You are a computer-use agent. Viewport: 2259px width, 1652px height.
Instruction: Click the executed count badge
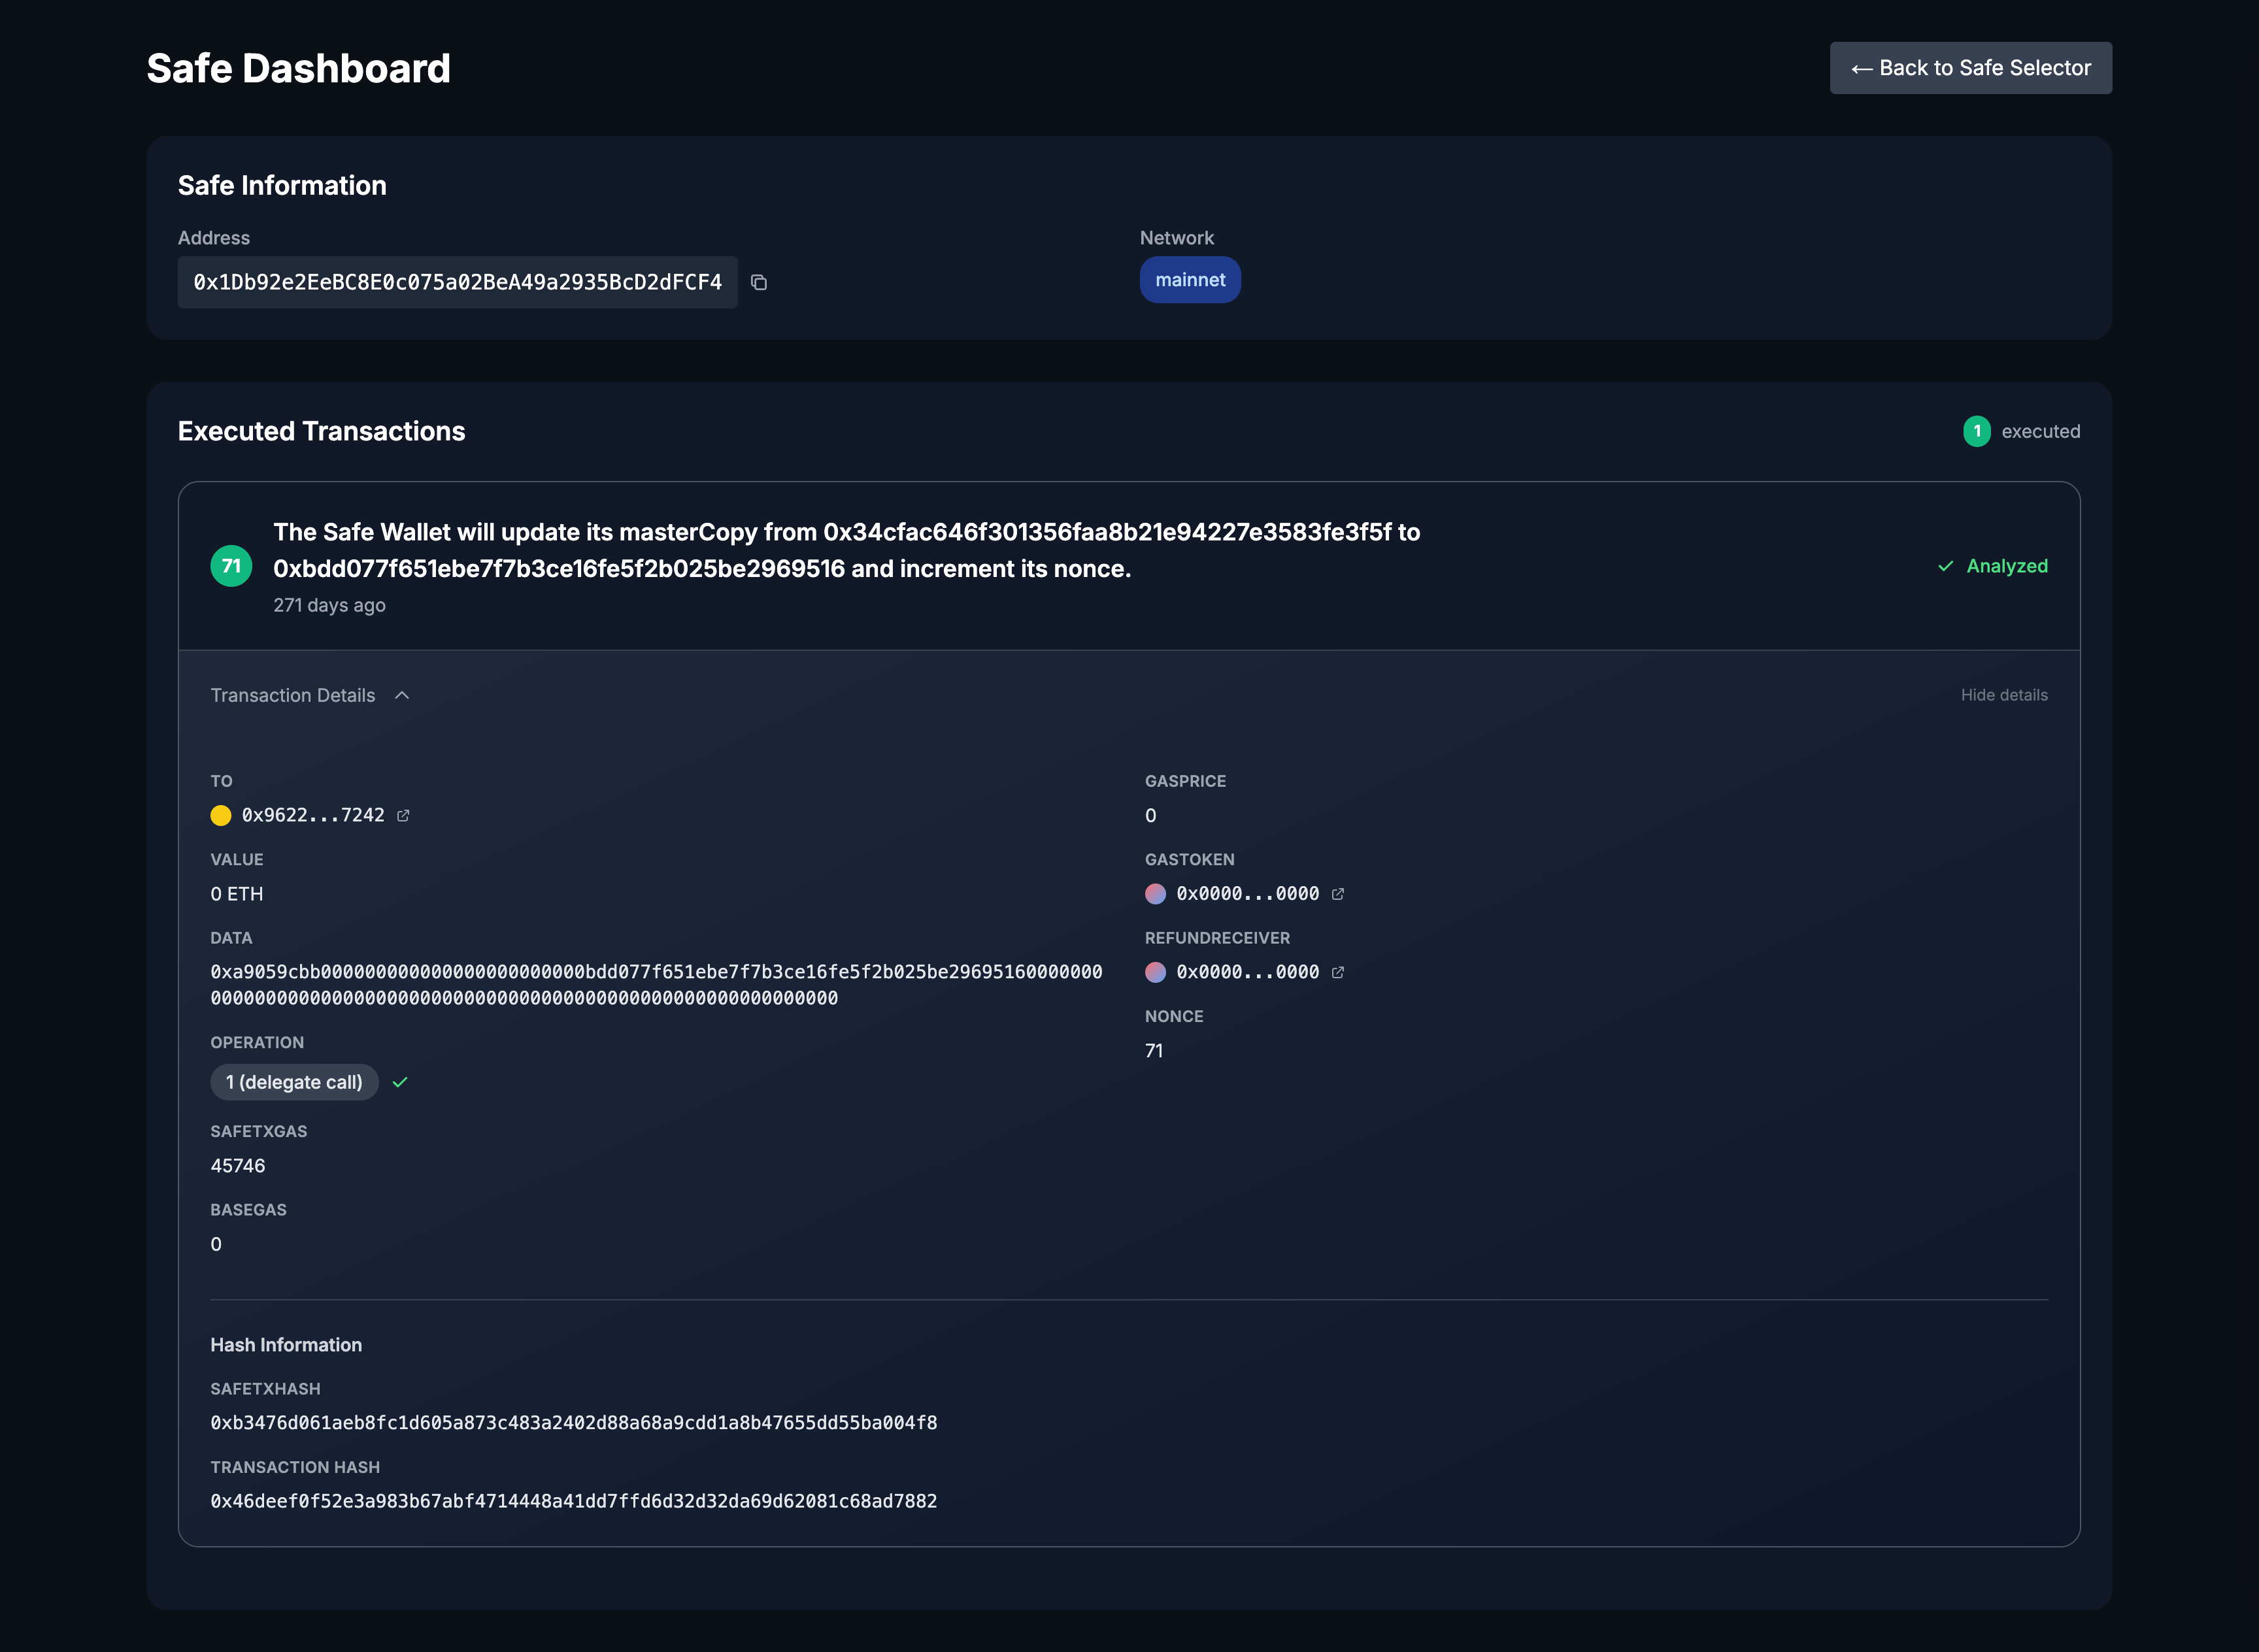pos(1976,431)
